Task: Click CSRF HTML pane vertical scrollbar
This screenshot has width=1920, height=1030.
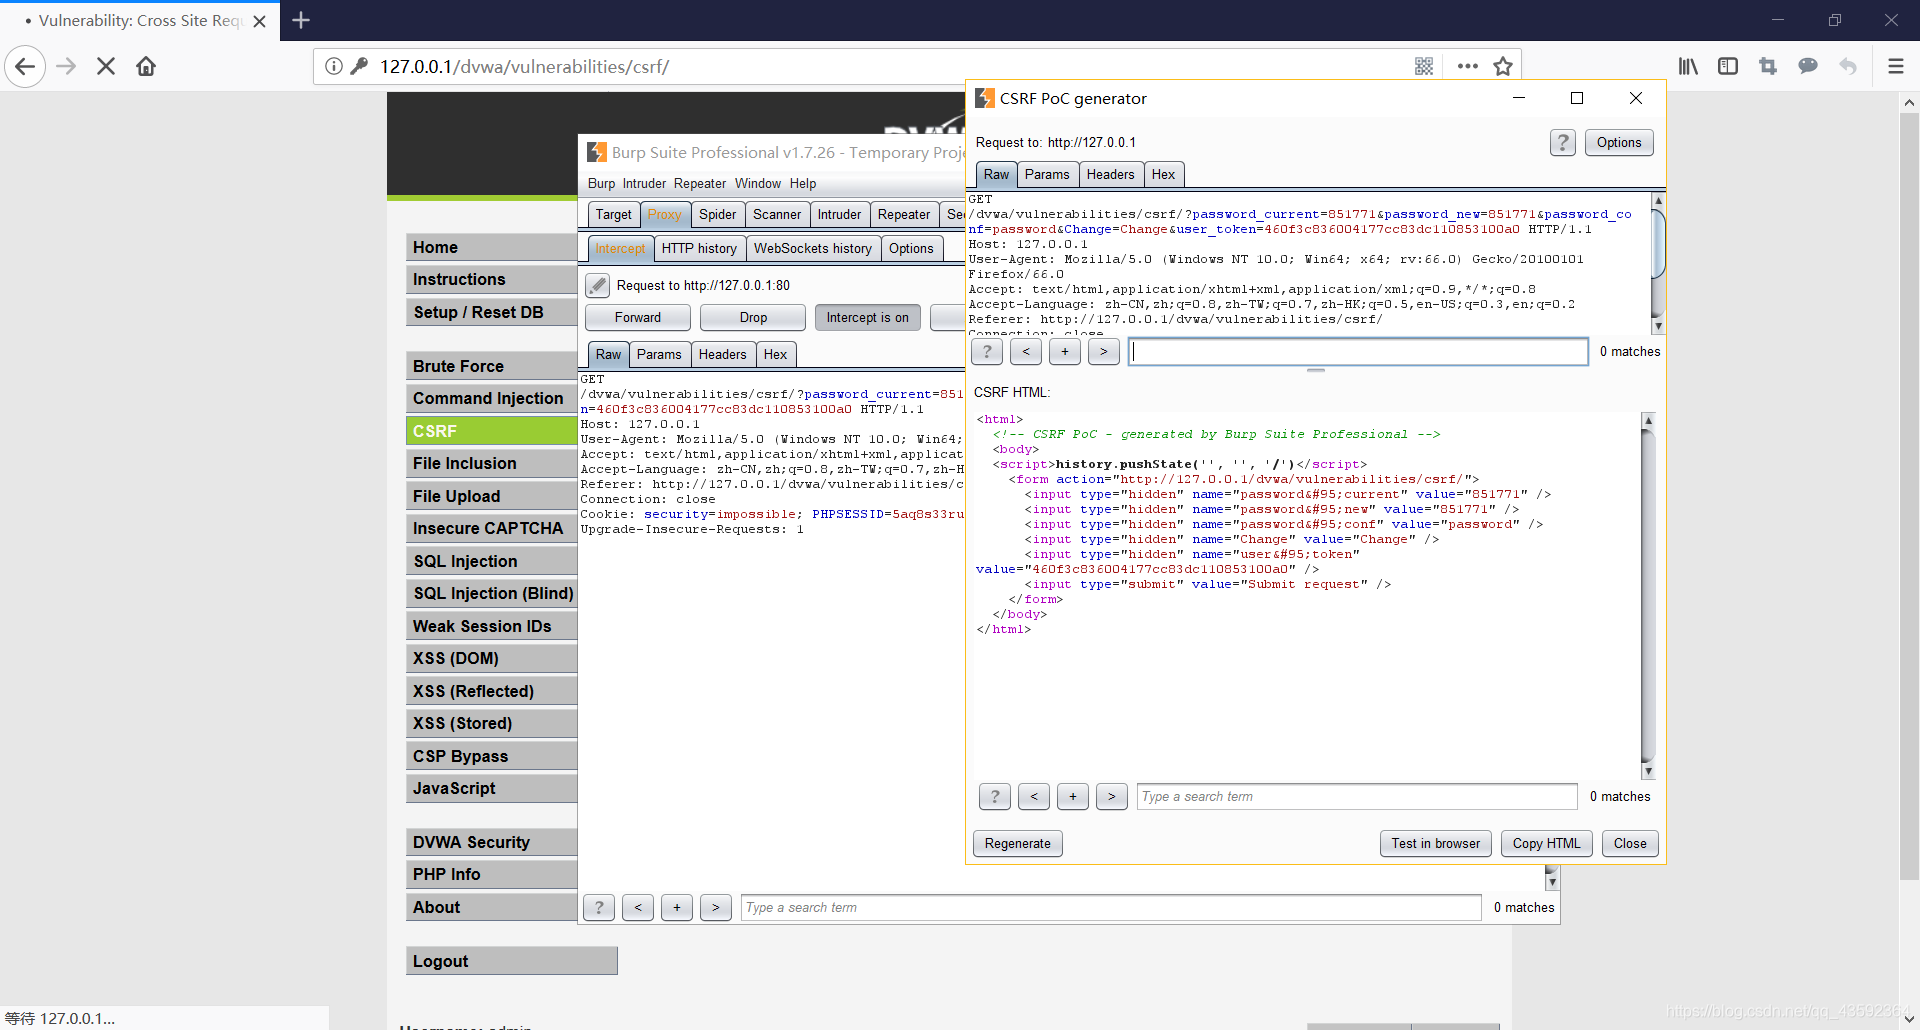Action: pyautogui.click(x=1648, y=596)
